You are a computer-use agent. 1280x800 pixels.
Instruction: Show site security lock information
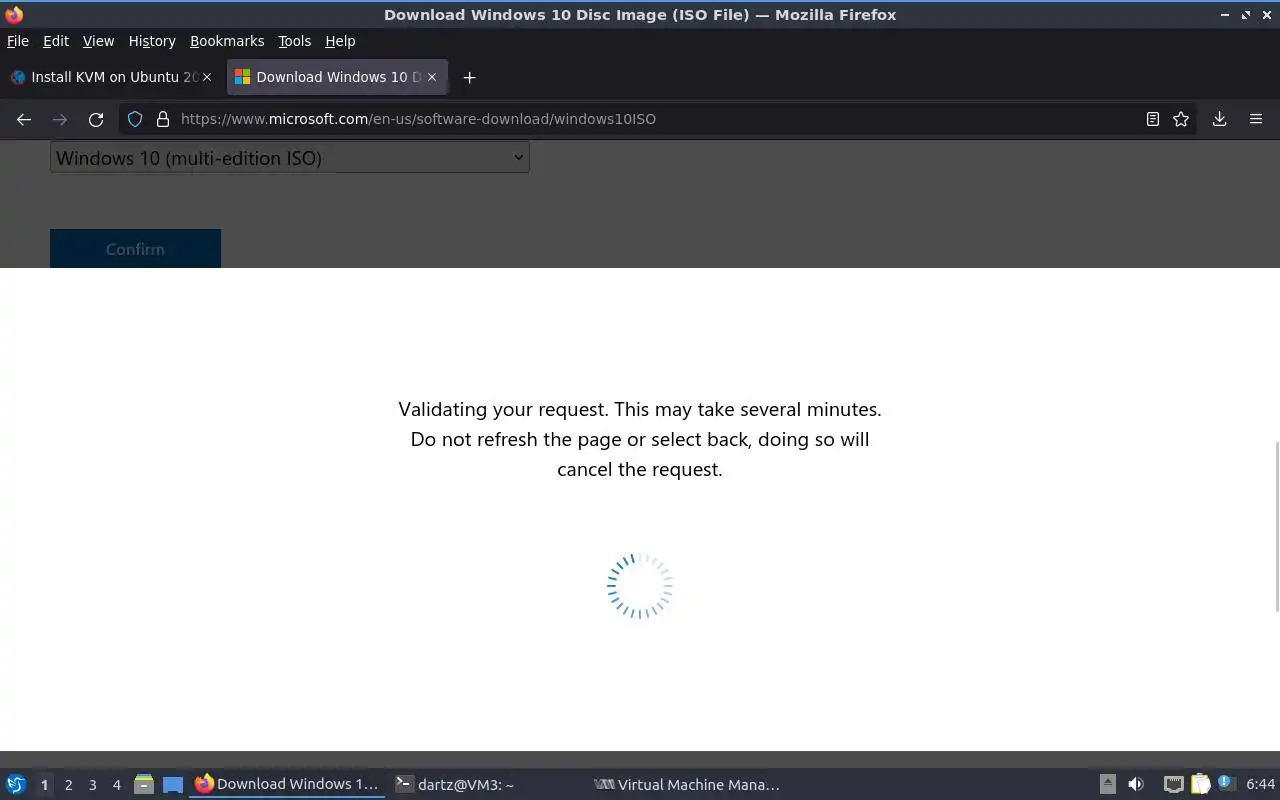click(x=163, y=119)
